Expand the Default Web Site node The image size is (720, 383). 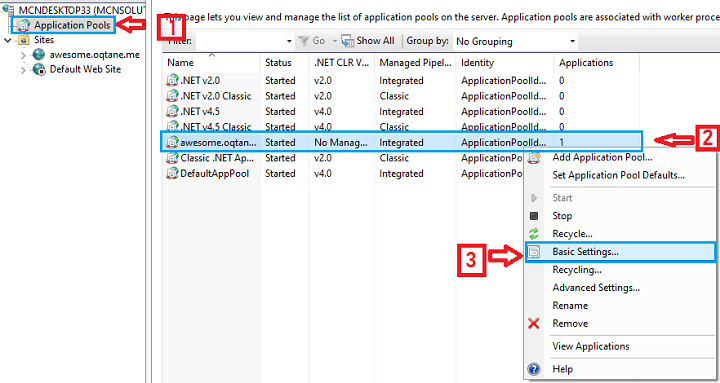coord(23,70)
